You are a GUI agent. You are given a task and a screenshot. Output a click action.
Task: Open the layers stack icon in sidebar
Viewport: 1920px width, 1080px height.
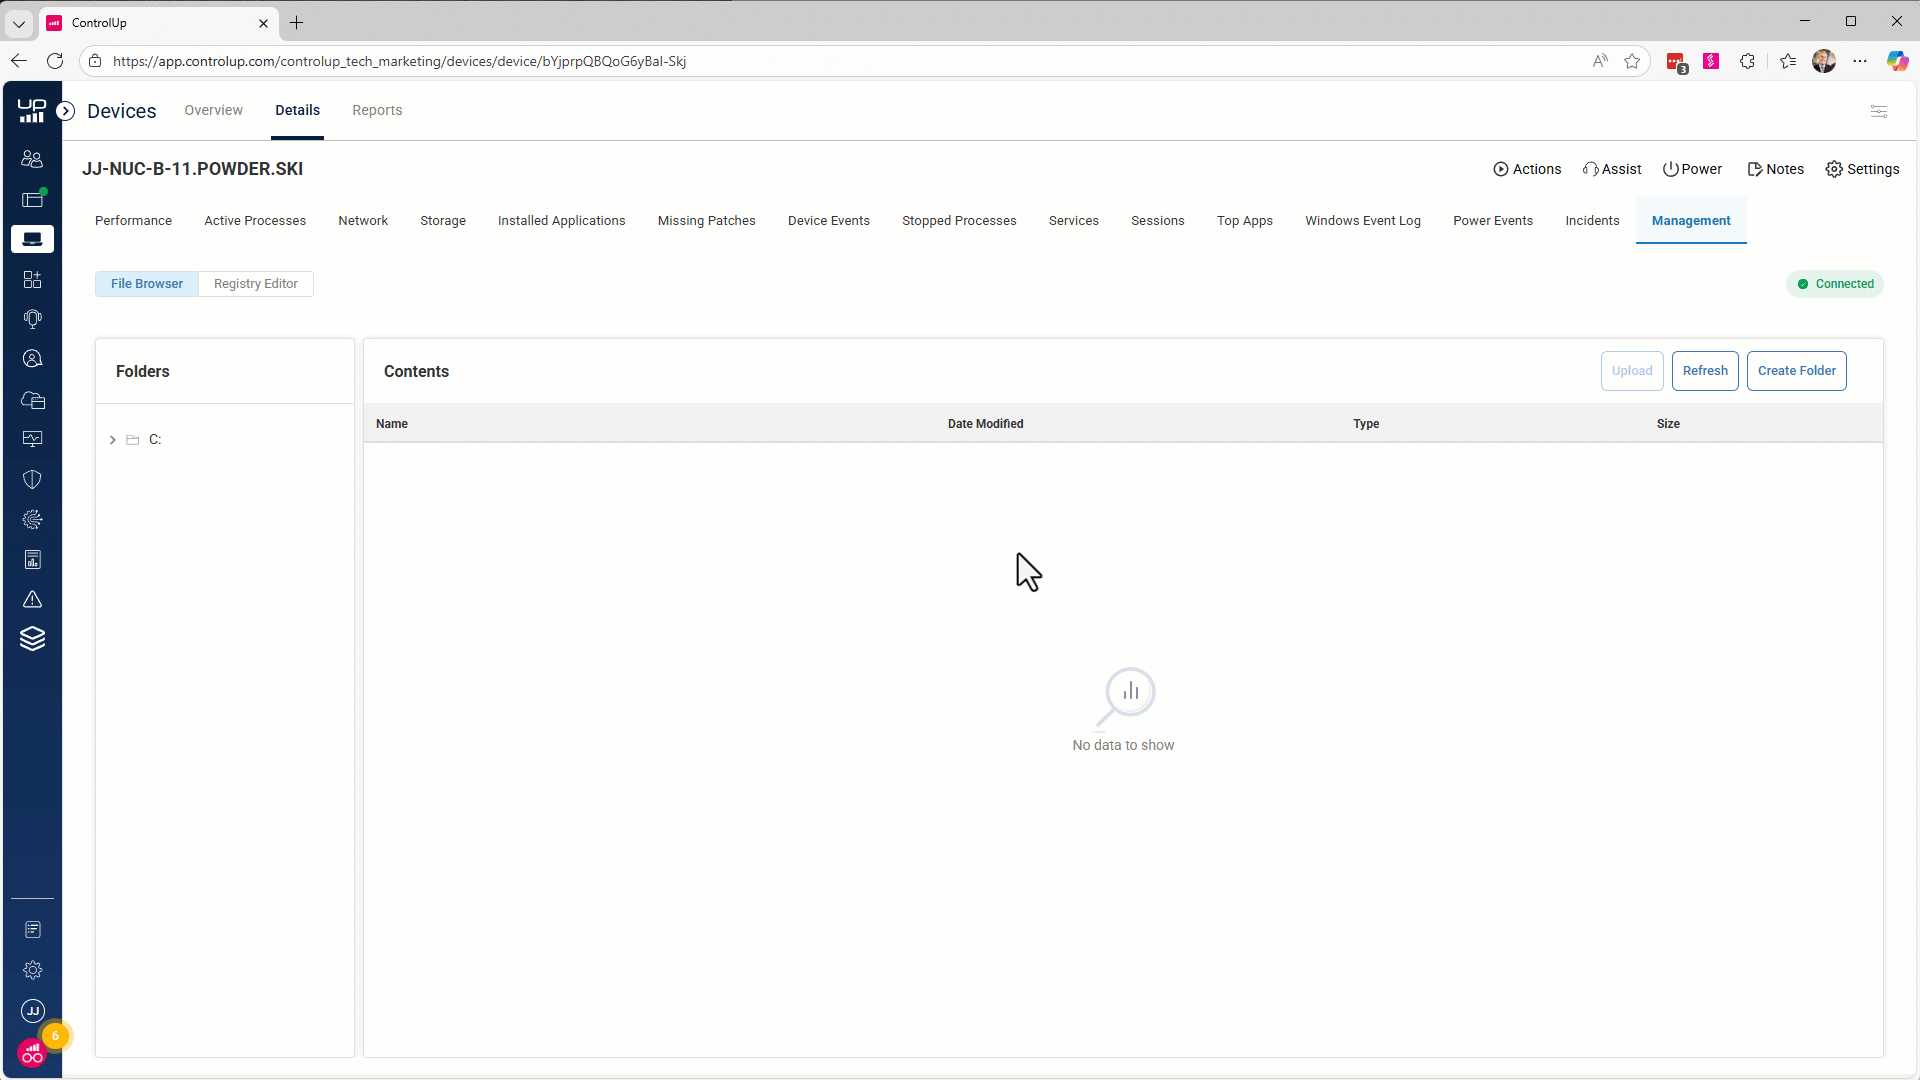(32, 638)
